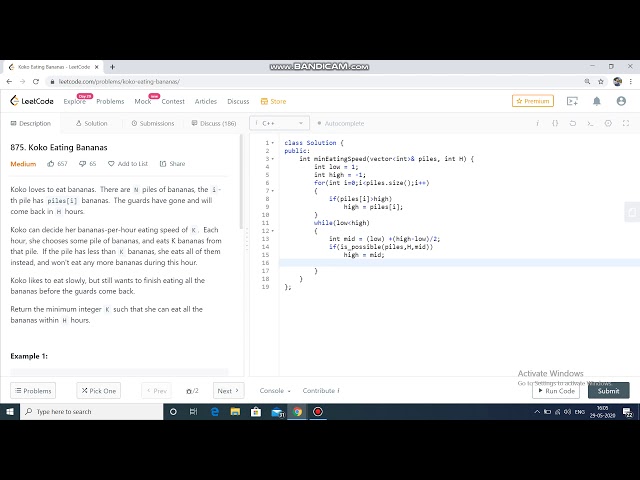Close the Koko Eating Bananas tab

tap(97, 67)
